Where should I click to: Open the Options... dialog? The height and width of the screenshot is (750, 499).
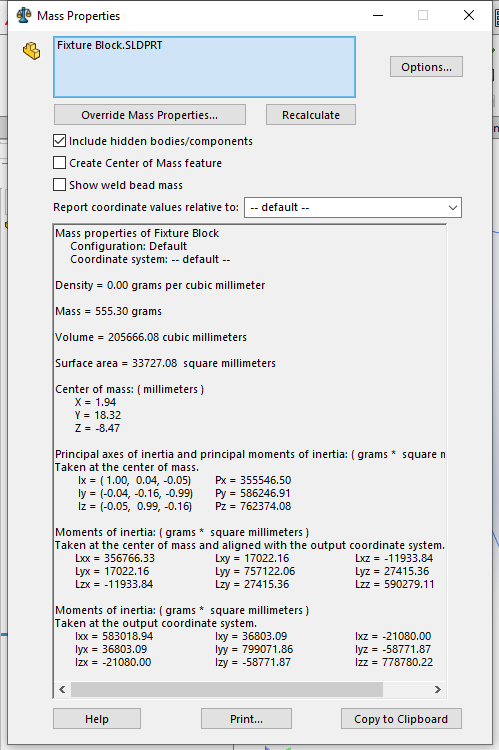426,67
